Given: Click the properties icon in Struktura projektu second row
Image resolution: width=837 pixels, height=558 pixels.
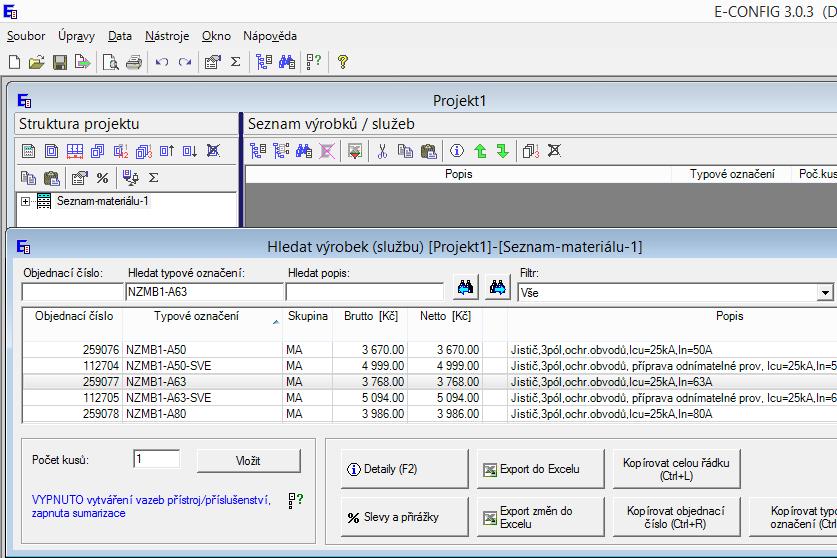Looking at the screenshot, I should coord(80,178).
